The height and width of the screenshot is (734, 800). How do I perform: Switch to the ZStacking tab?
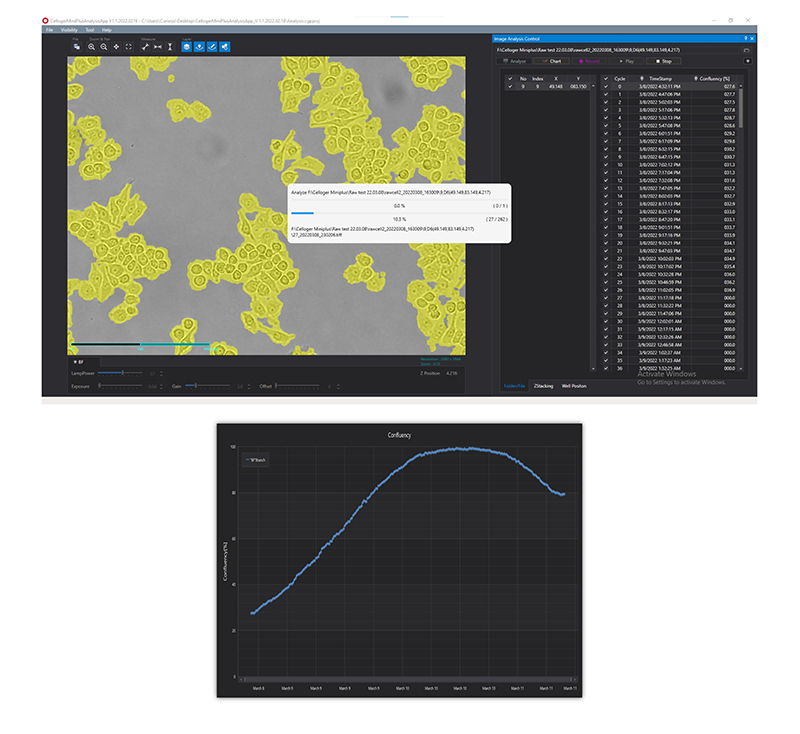543,386
